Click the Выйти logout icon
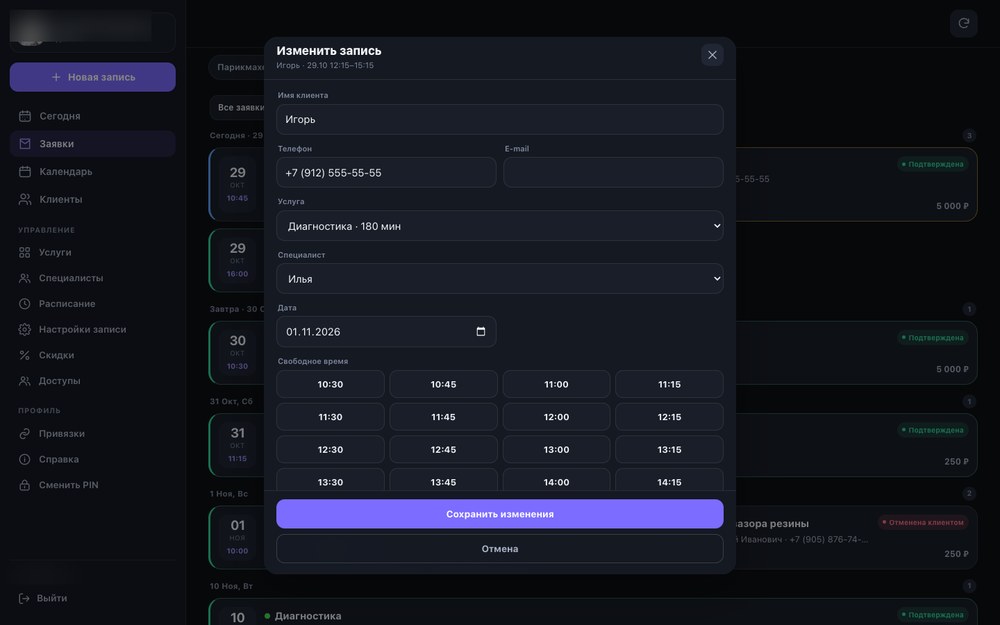Image resolution: width=1000 pixels, height=625 pixels. click(x=24, y=598)
